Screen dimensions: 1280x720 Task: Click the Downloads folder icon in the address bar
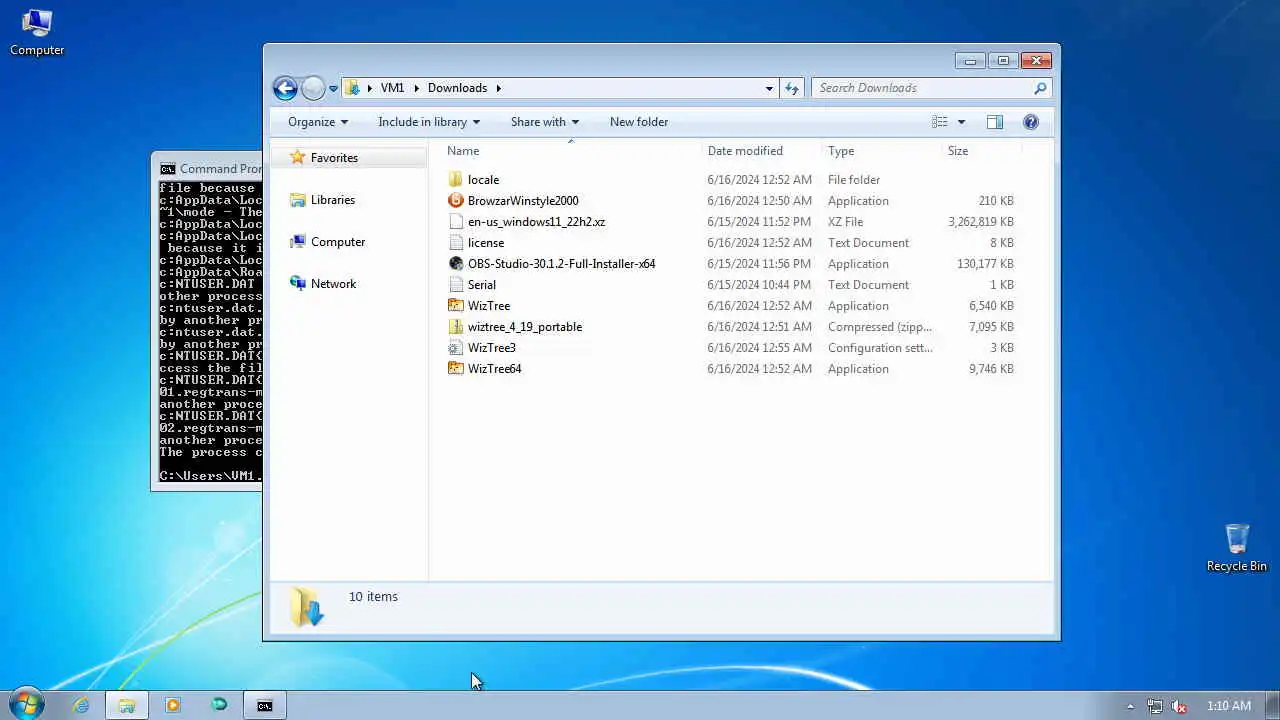coord(352,88)
